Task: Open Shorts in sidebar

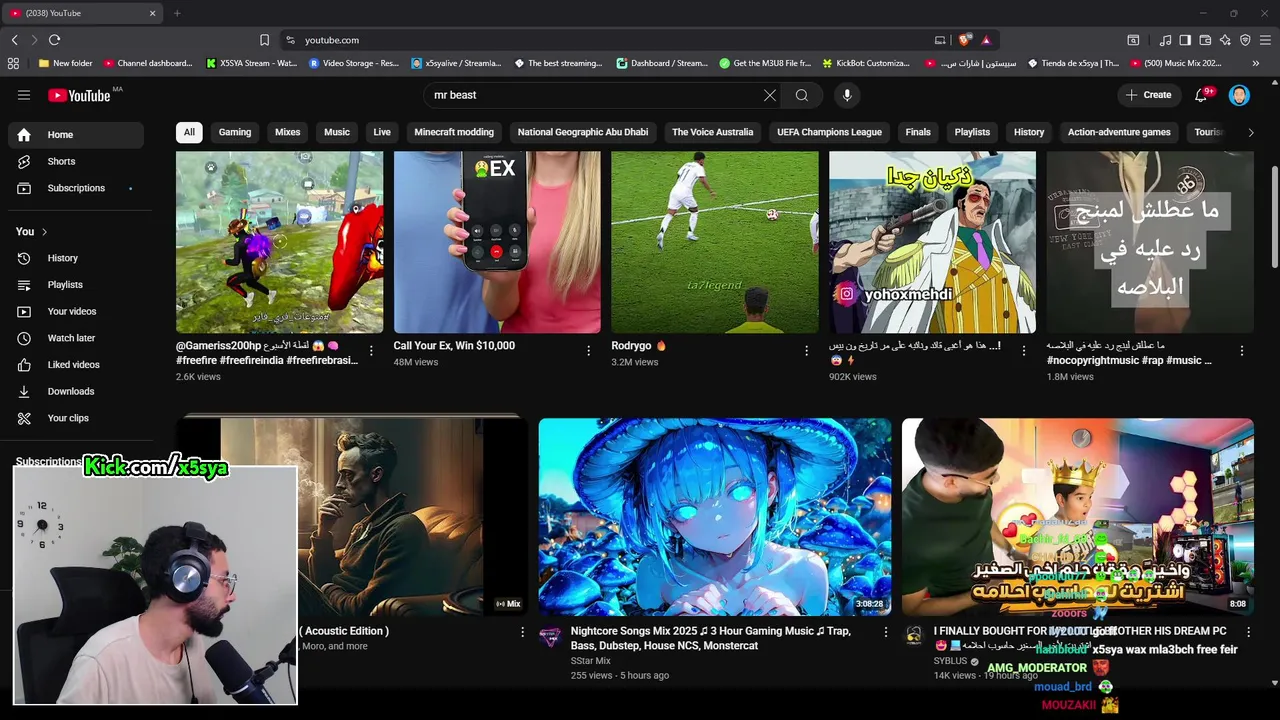Action: point(76,161)
